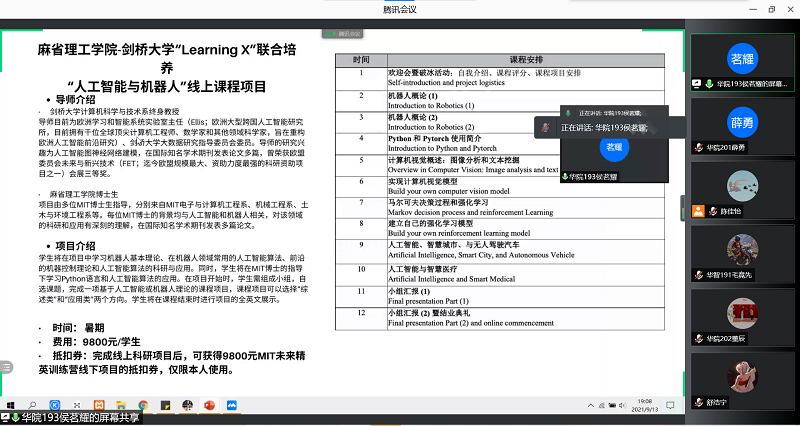Viewport: 800px width, 426px height.
Task: Click the 剑桥大学计算机科学与技术系终身教授 subheading
Action: pos(114,111)
